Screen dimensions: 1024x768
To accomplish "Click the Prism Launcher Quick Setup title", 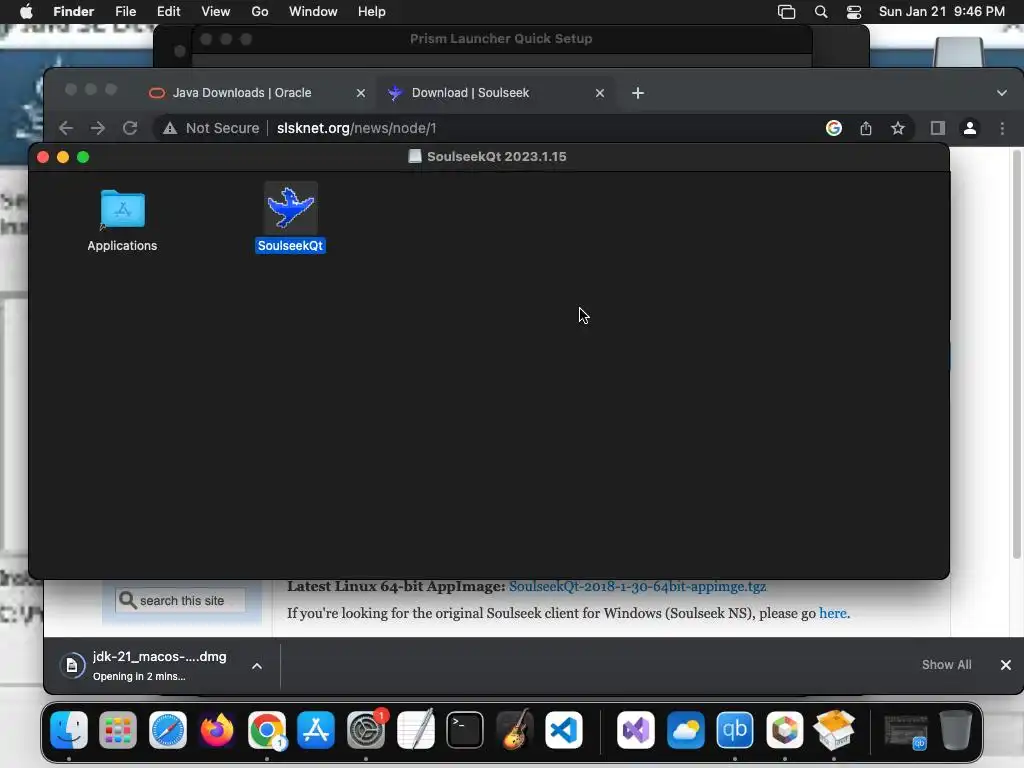I will 501,39.
